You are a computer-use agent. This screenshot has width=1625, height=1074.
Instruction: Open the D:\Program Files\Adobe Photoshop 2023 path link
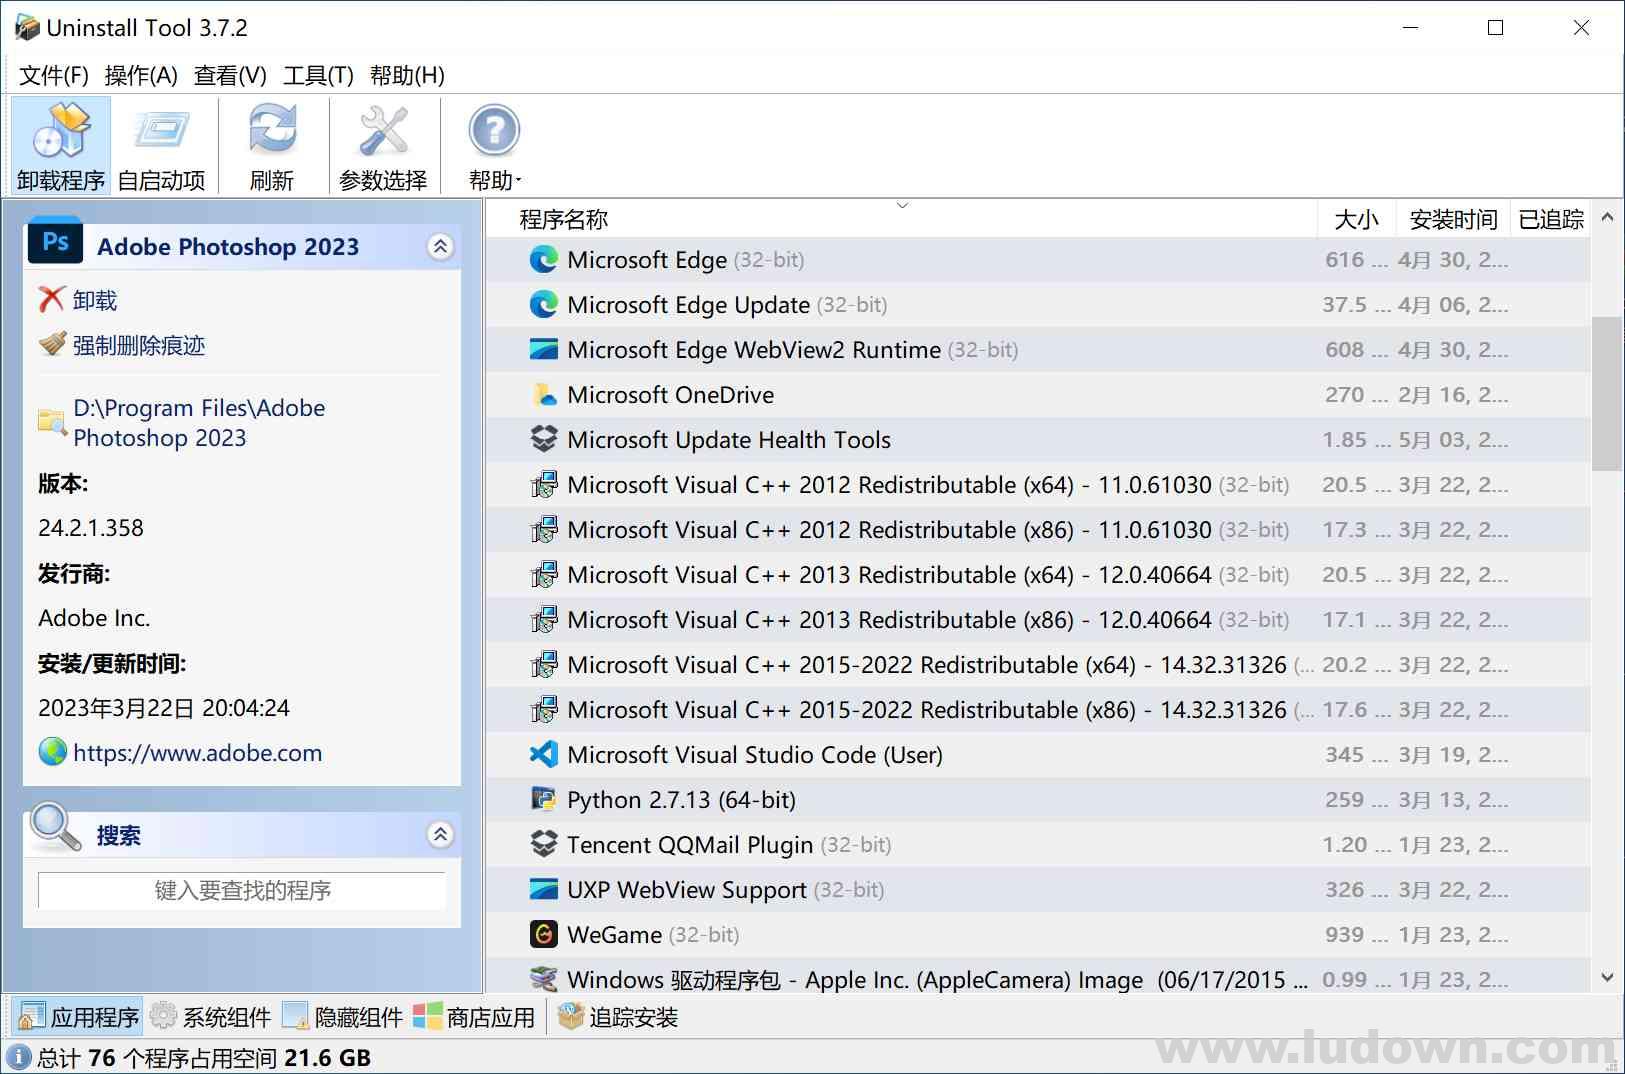click(x=199, y=423)
